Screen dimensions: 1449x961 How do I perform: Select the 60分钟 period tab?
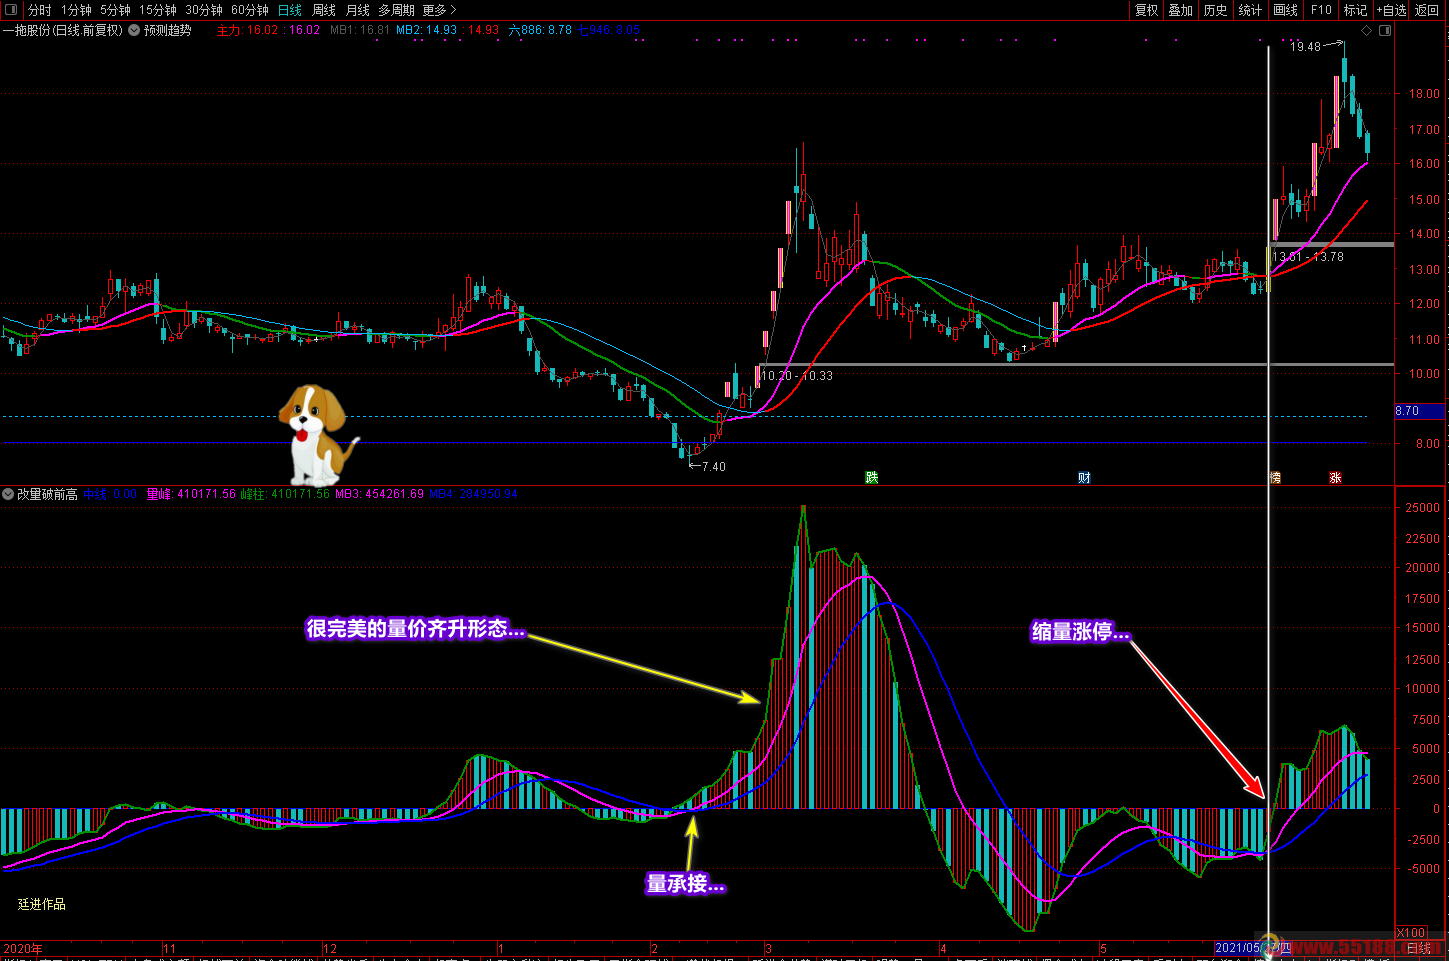click(x=250, y=10)
